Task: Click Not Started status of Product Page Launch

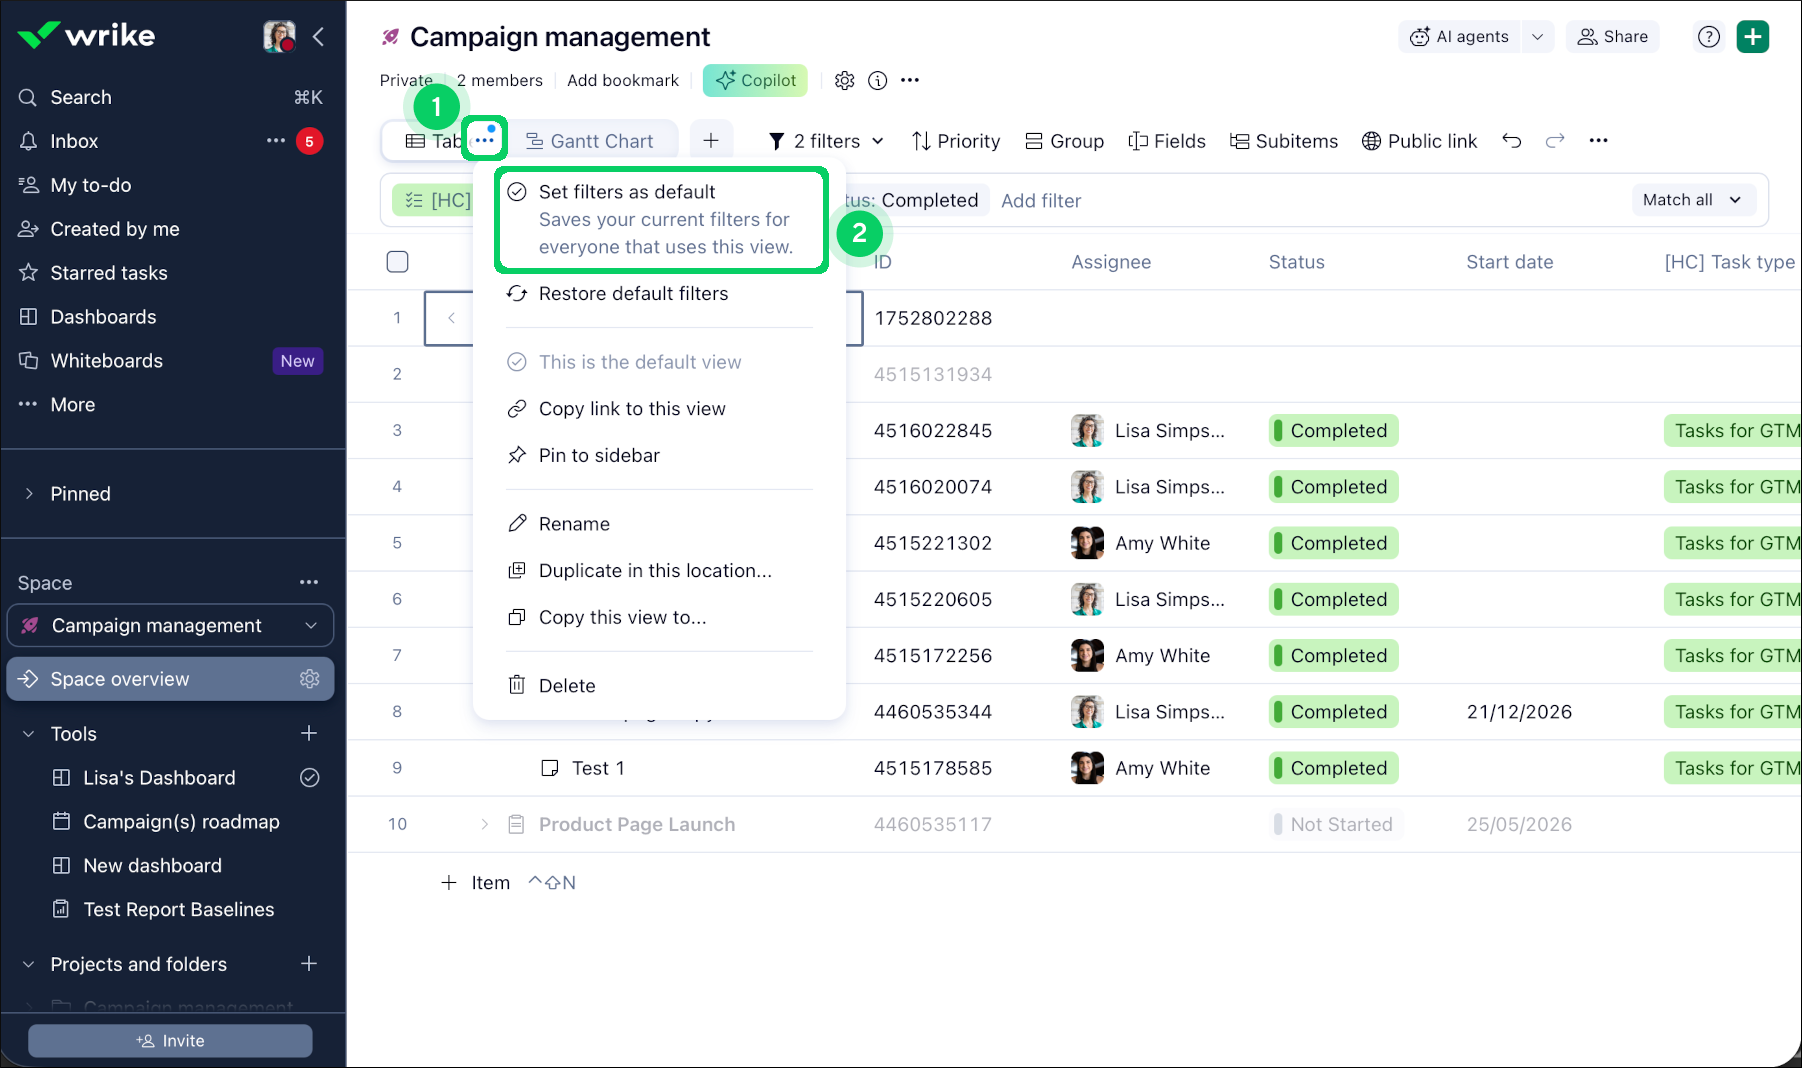Action: tap(1336, 824)
